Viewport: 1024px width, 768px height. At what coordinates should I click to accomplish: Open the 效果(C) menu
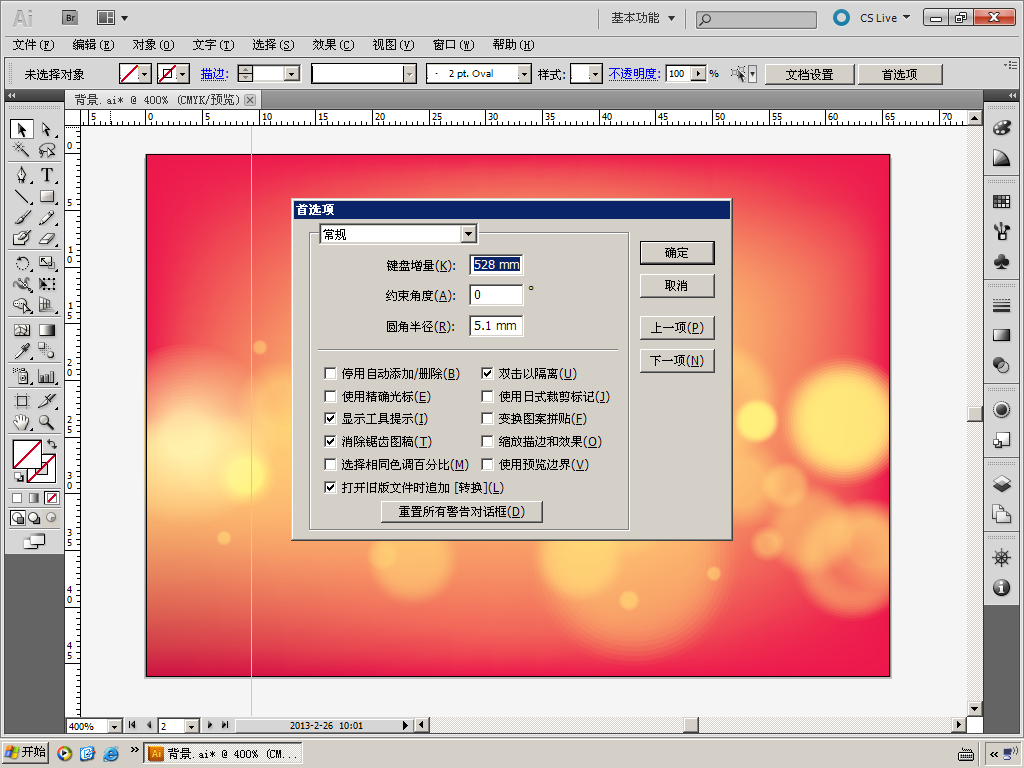point(333,45)
